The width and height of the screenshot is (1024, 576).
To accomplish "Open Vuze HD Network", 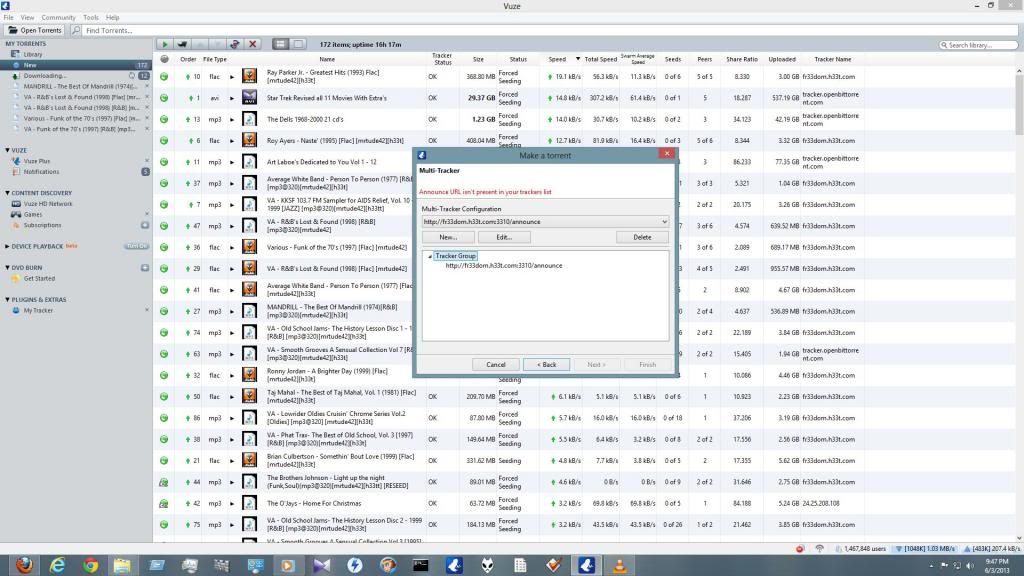I will tap(48, 204).
